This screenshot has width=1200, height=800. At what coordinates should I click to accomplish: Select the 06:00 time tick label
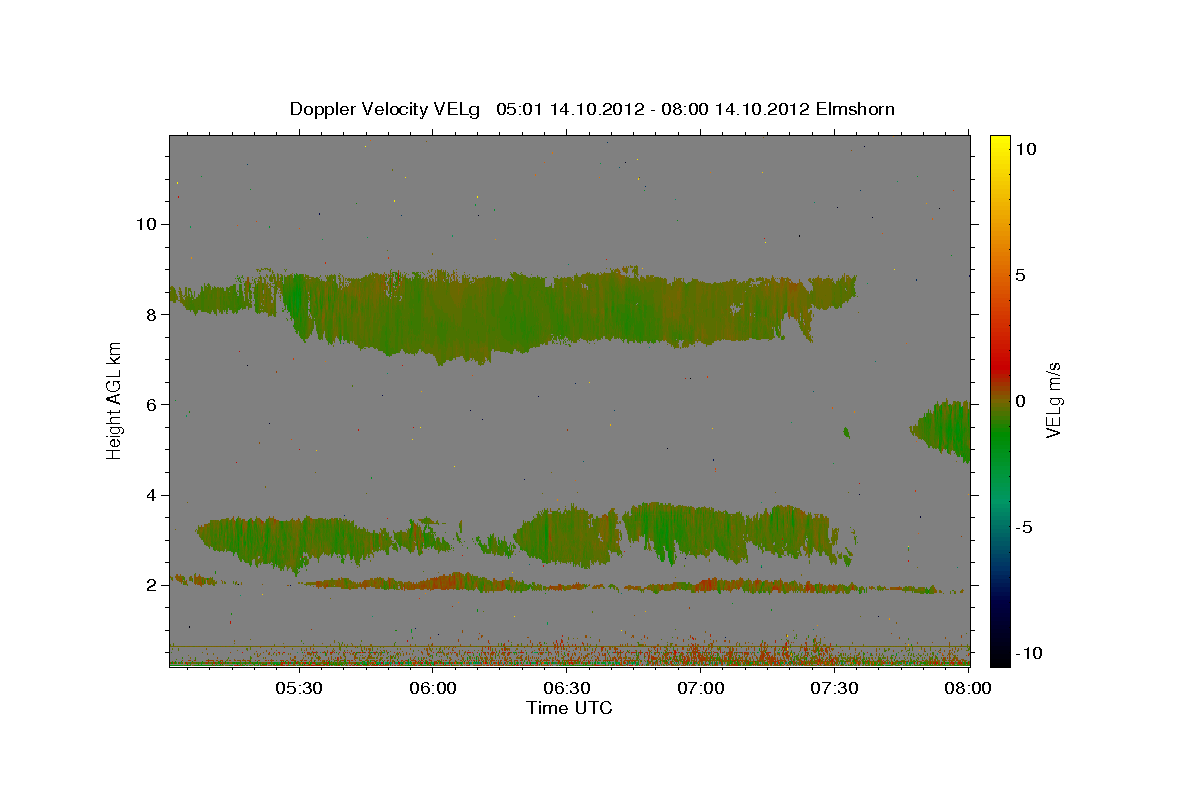(433, 689)
